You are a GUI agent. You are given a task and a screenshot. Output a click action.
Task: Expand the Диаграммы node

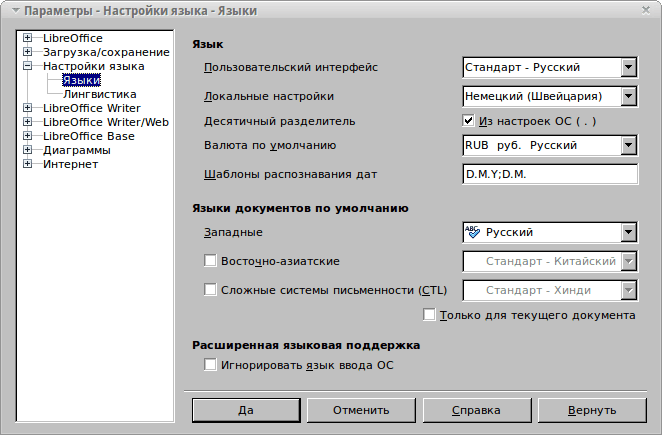pyautogui.click(x=27, y=150)
